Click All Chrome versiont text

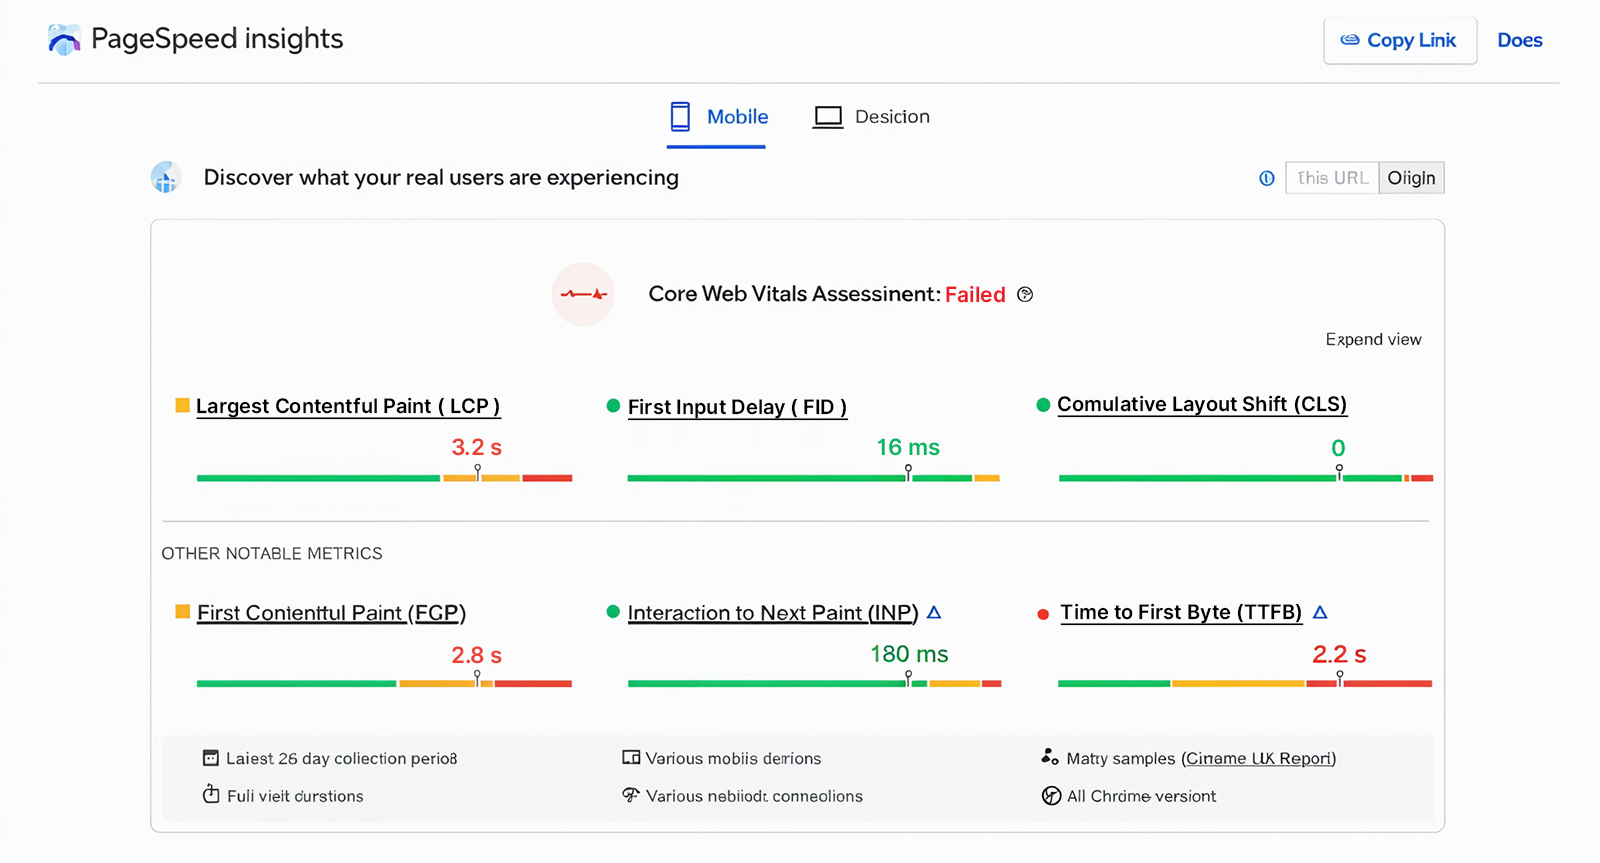coord(1141,796)
